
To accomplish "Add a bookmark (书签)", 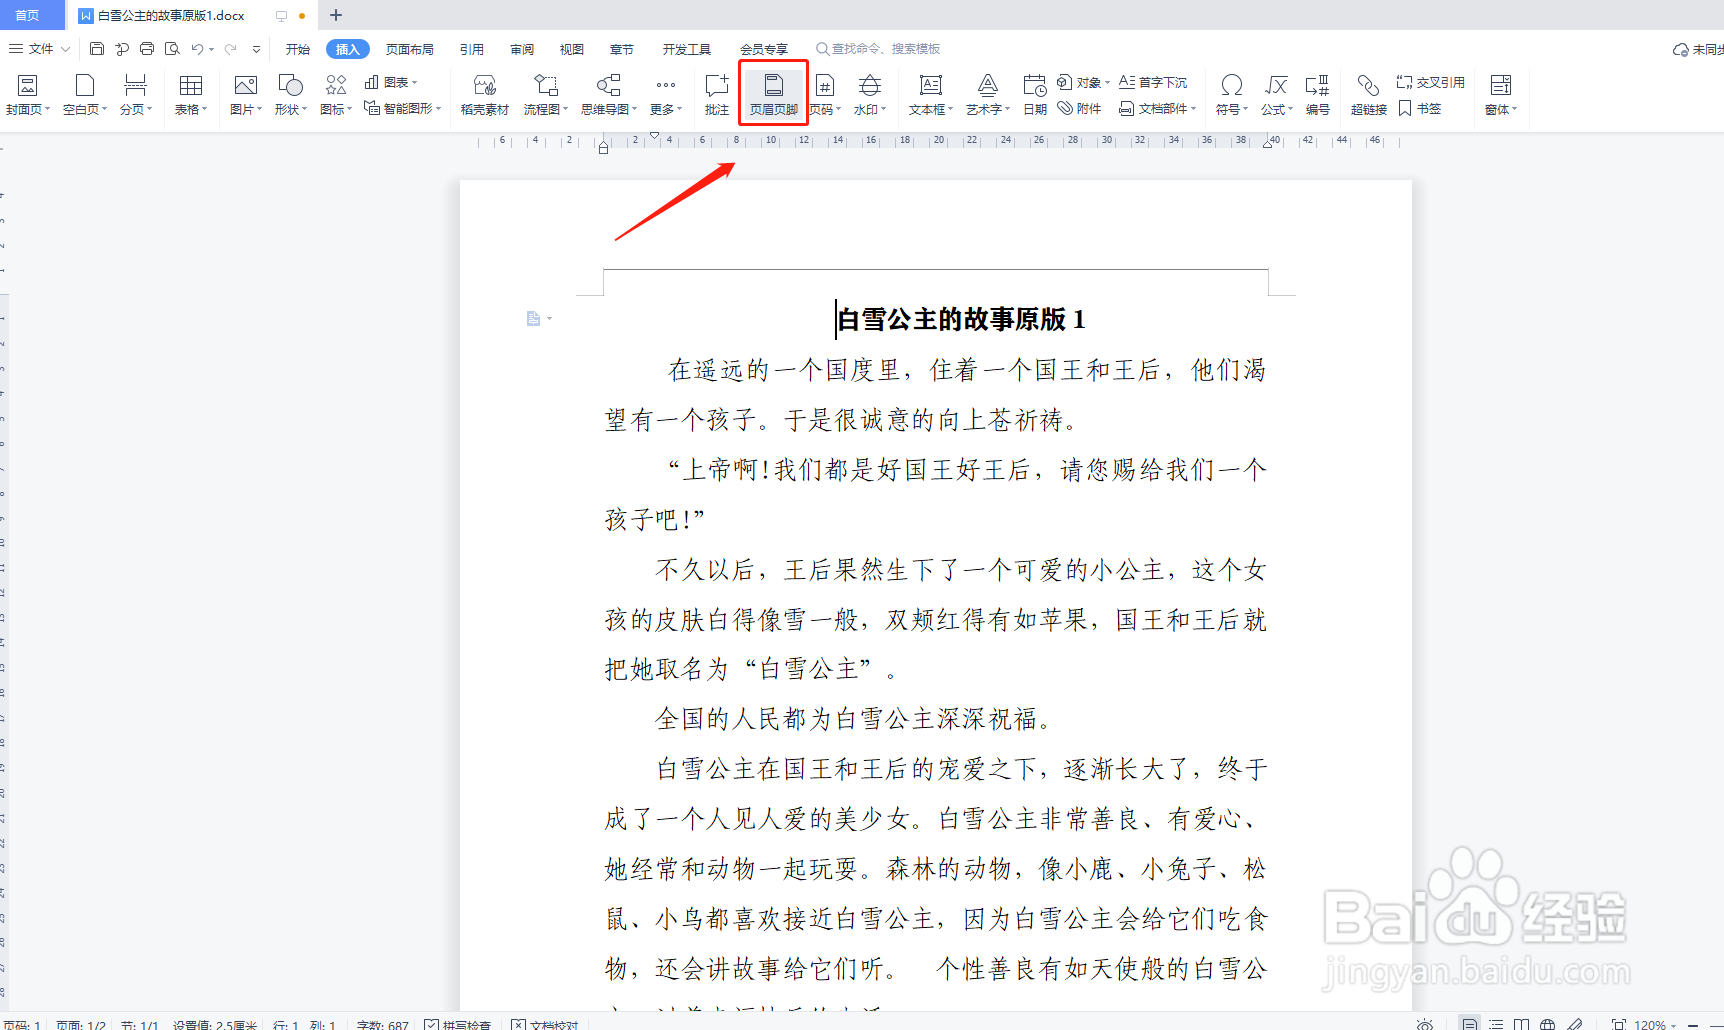I will point(1419,108).
